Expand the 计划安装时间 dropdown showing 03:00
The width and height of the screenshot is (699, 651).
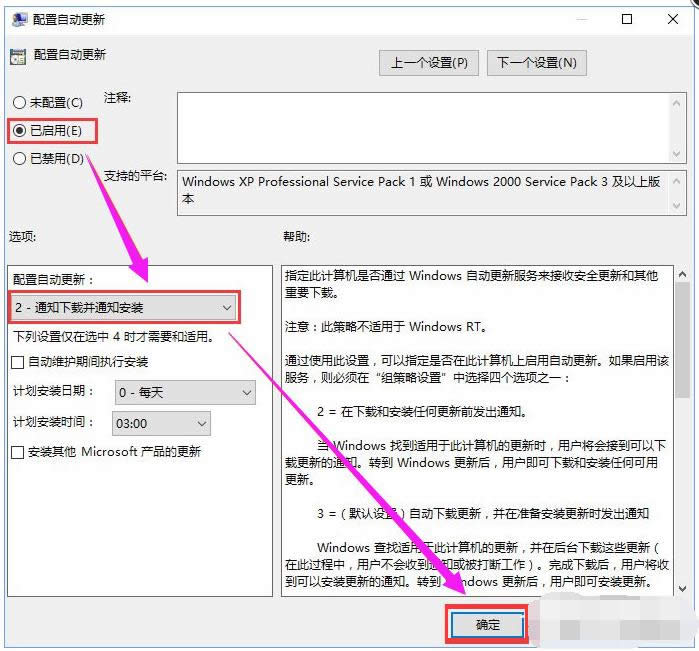tap(161, 424)
